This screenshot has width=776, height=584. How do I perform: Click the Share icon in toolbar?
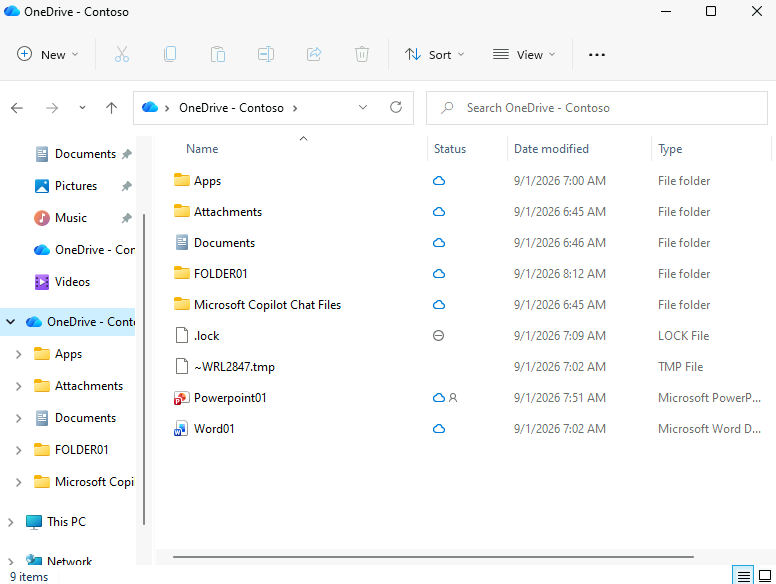314,54
